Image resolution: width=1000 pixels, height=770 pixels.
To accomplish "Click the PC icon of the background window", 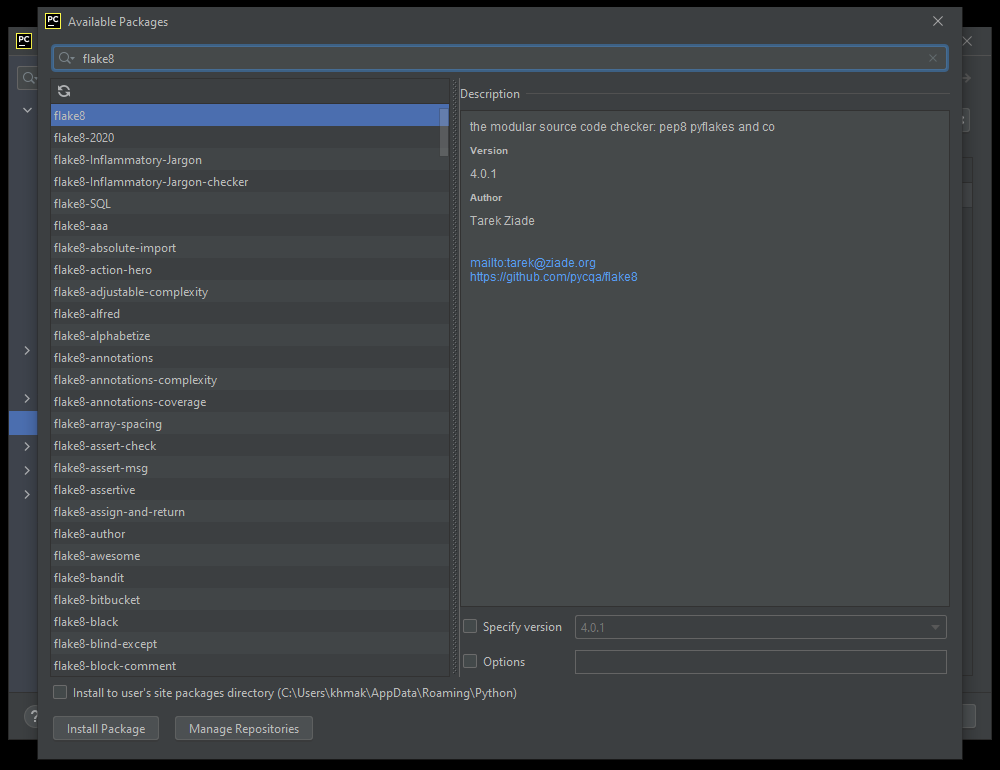I will (x=23, y=41).
